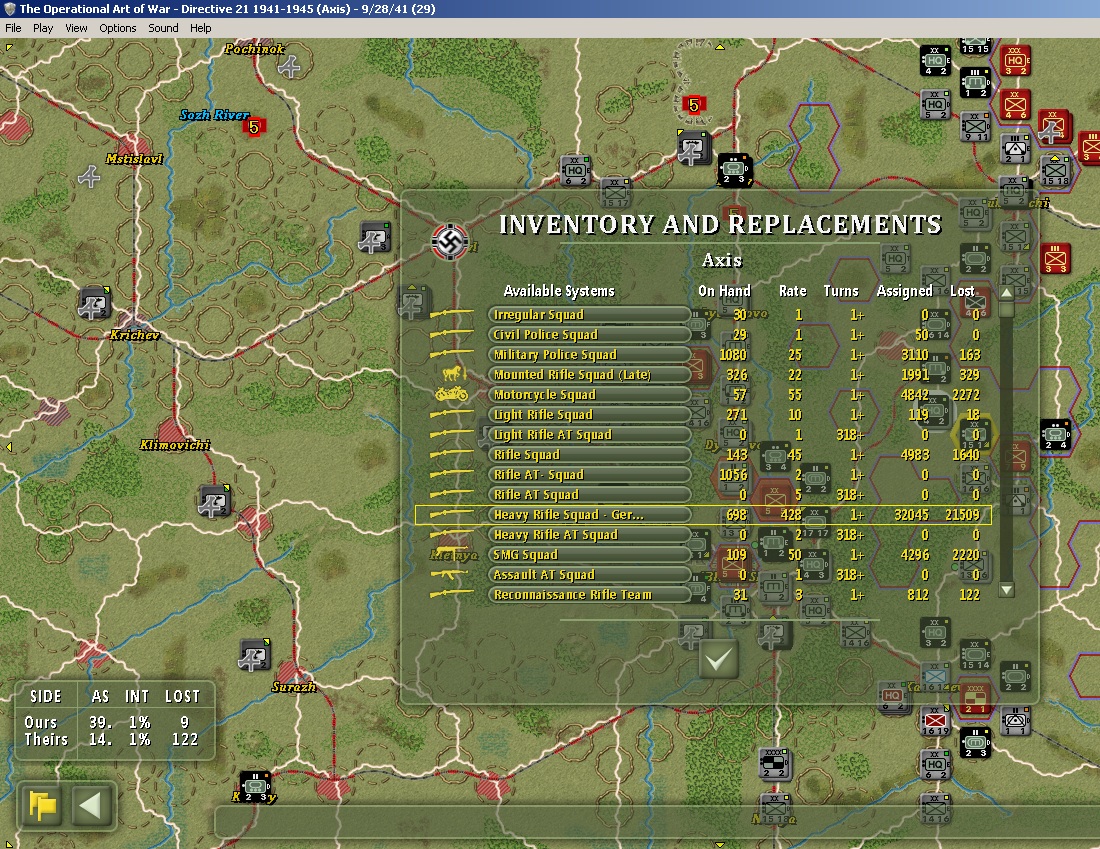Viewport: 1100px width, 849px height.
Task: Click the scroll up arrow in inventory list
Action: tap(1007, 293)
